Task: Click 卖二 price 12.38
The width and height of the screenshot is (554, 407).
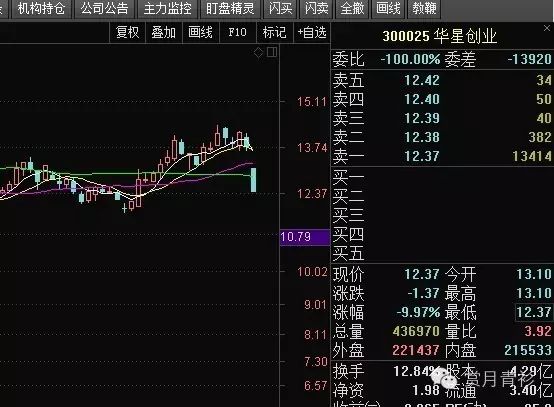Action: (422, 137)
